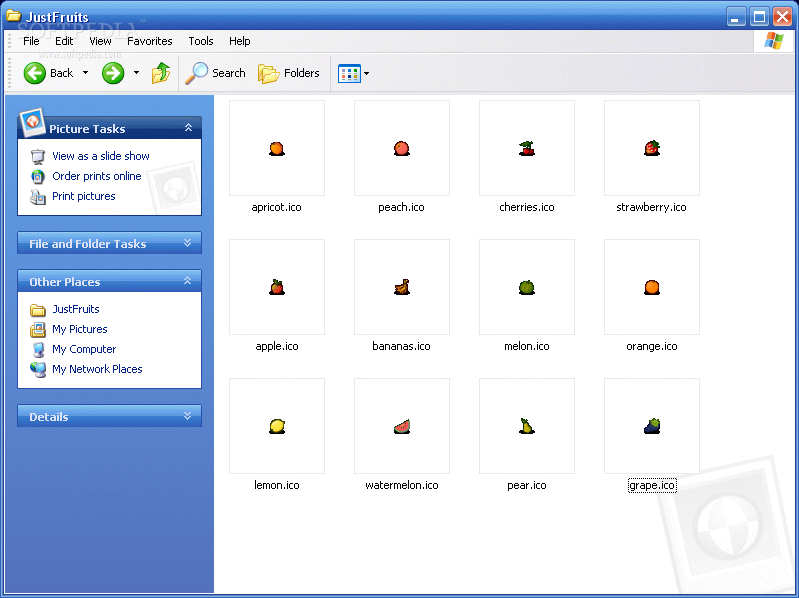The width and height of the screenshot is (799, 598).
Task: Click the peach.ico file name
Action: (402, 207)
